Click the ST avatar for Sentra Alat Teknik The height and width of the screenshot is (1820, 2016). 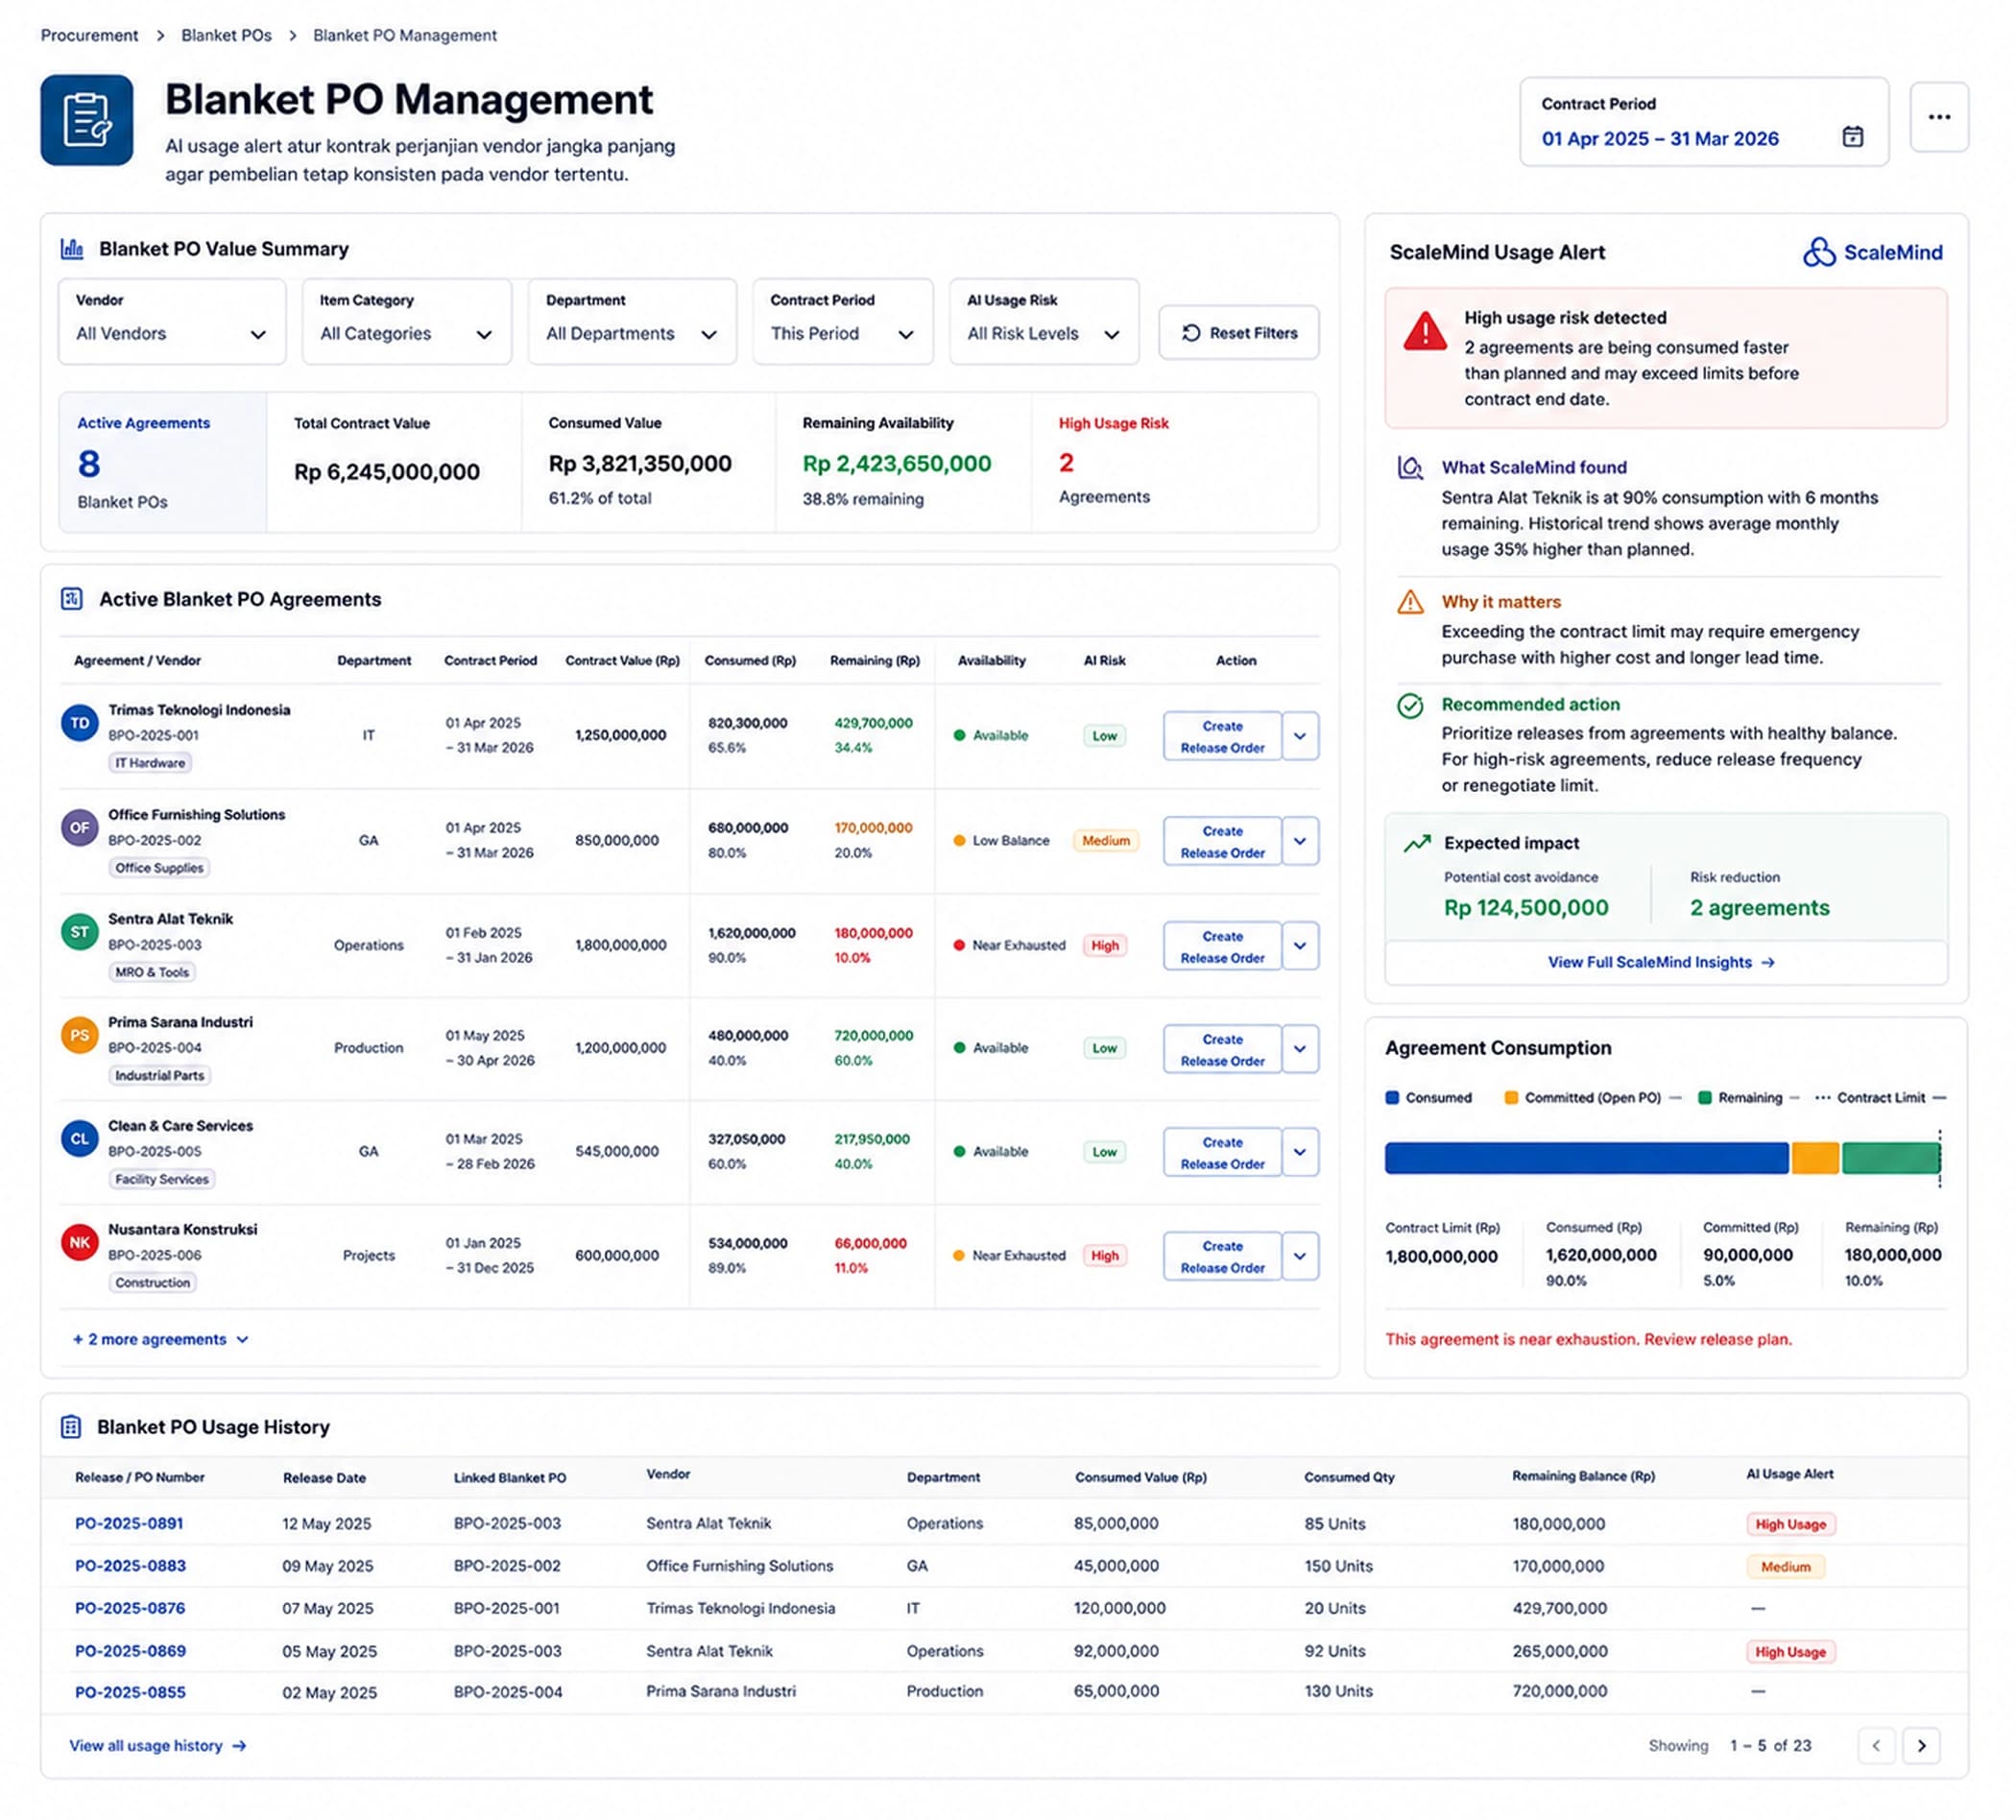(80, 932)
